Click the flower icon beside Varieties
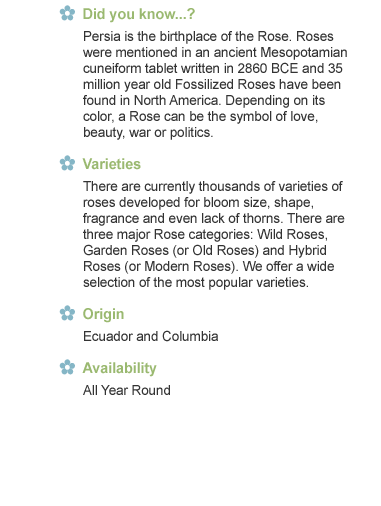This screenshot has width=381, height=506. click(67, 163)
